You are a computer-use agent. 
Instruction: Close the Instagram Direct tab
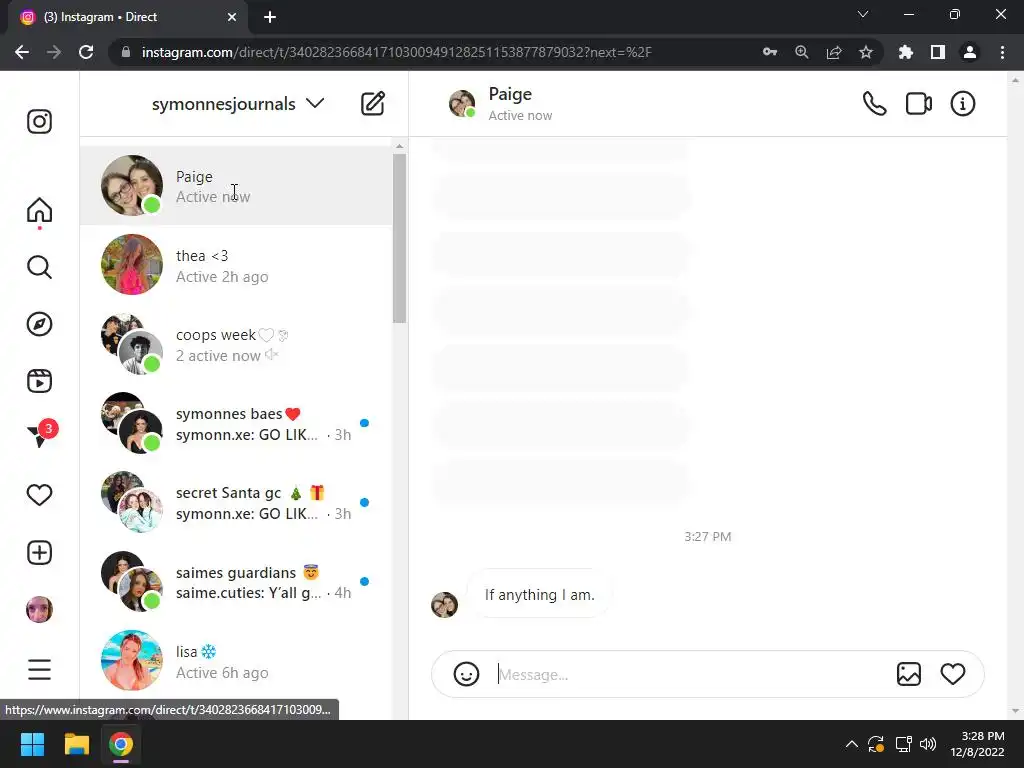(232, 17)
